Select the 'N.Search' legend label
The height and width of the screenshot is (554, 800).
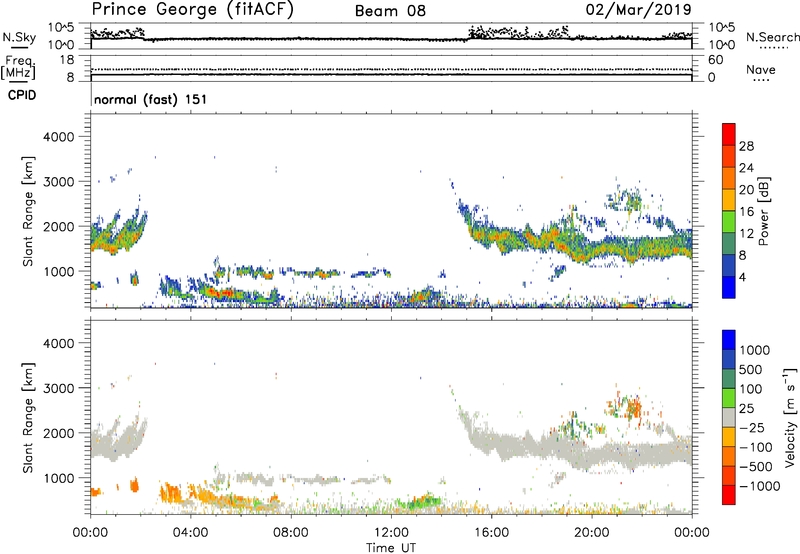[772, 37]
